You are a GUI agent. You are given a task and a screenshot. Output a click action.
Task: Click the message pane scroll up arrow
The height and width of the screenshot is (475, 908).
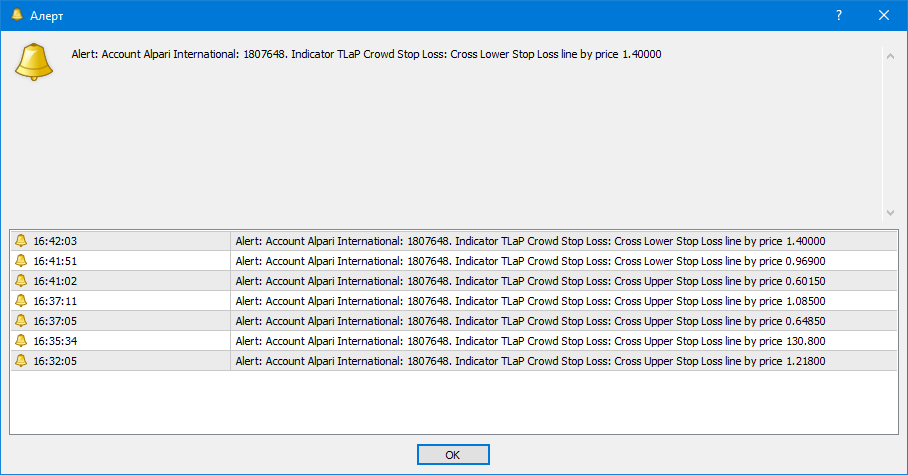coord(890,56)
